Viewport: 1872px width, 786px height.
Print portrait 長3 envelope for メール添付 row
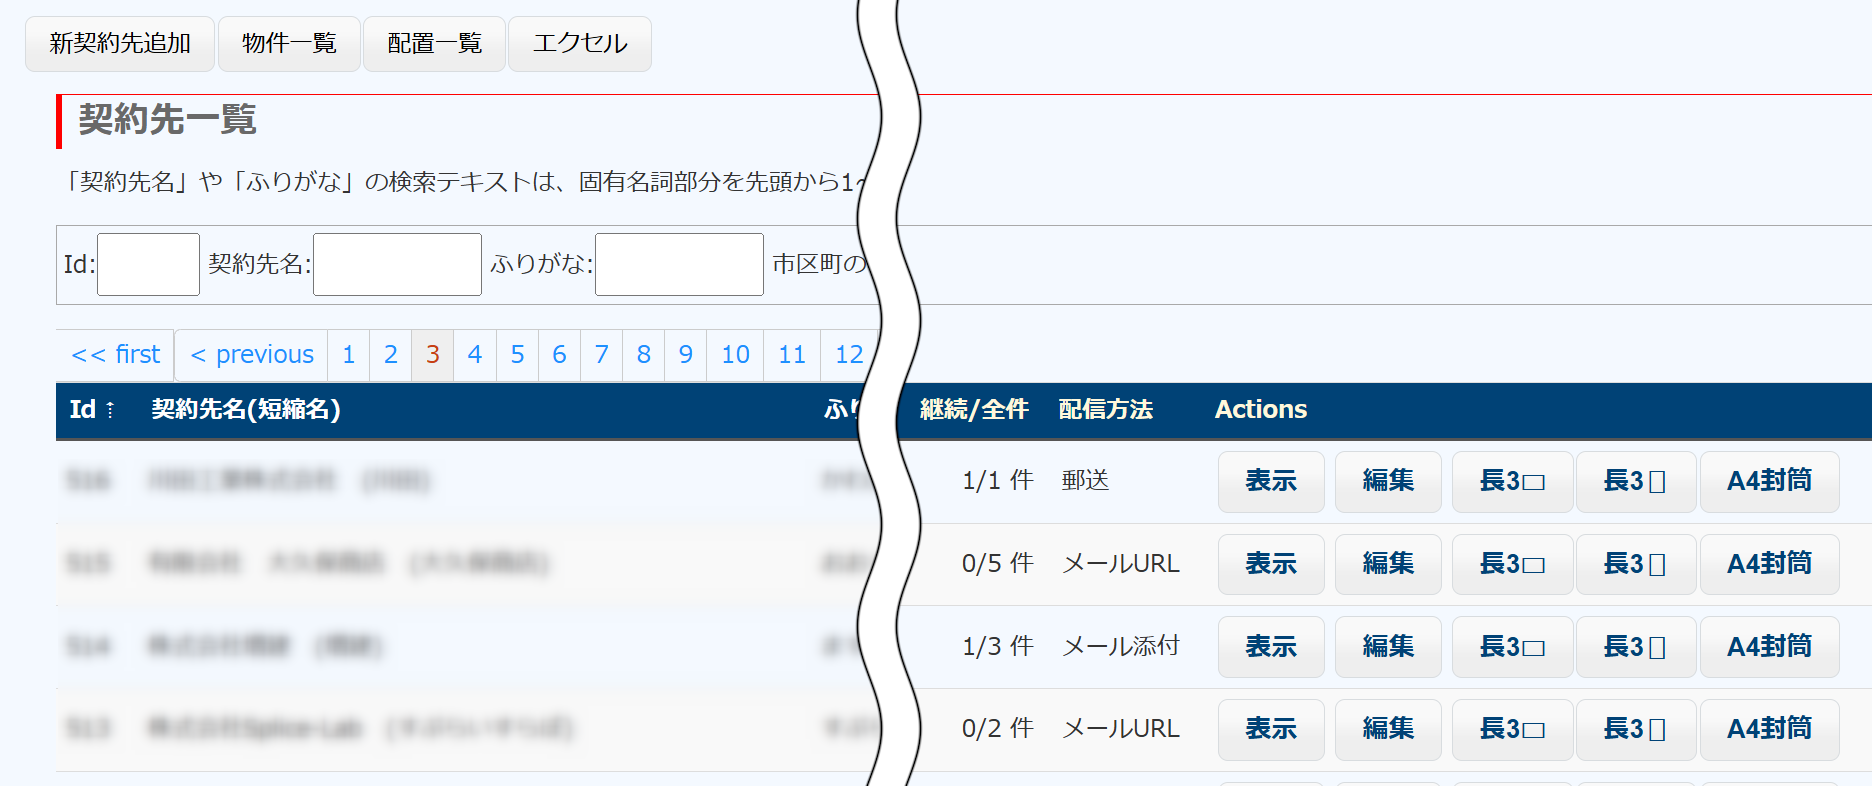[x=1635, y=647]
